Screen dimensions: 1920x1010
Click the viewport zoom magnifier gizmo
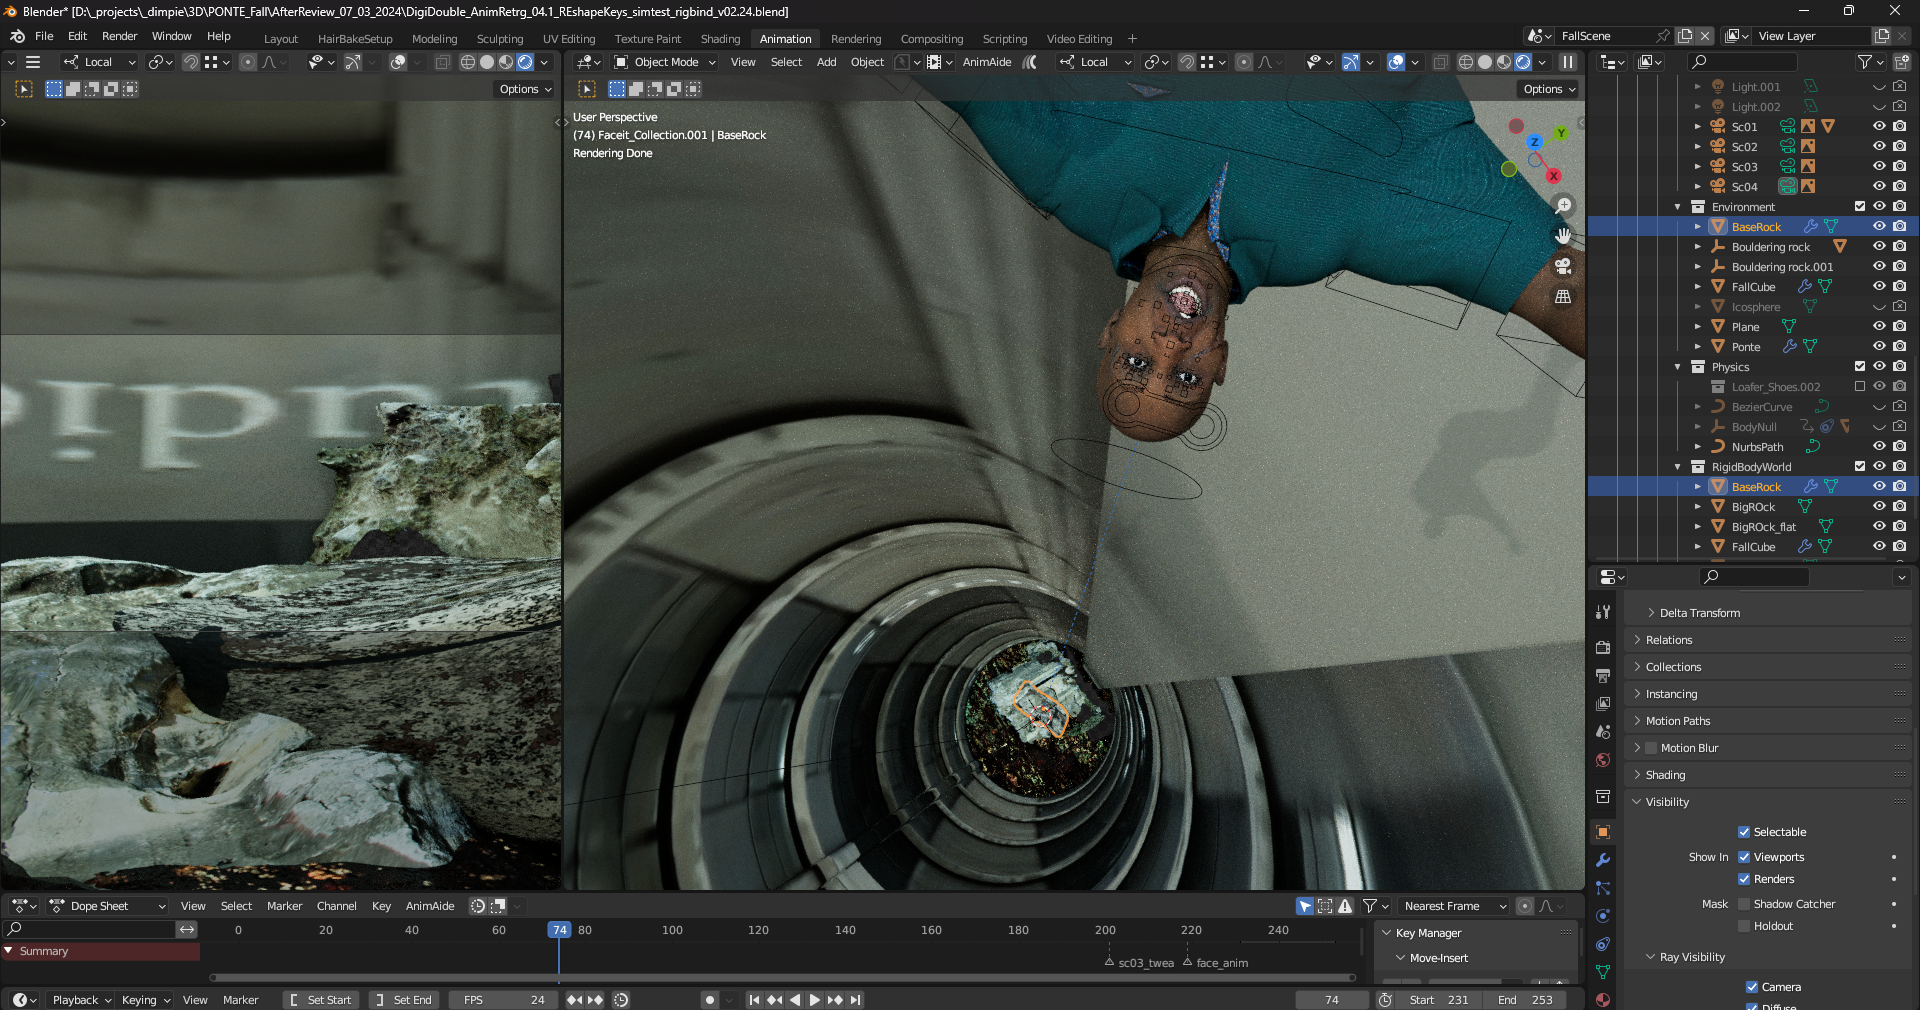1563,206
